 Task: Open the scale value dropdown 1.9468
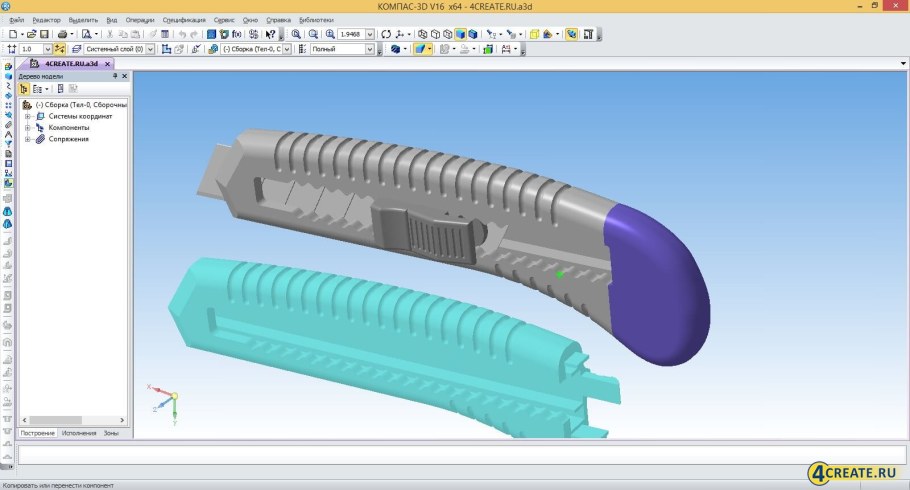point(370,34)
